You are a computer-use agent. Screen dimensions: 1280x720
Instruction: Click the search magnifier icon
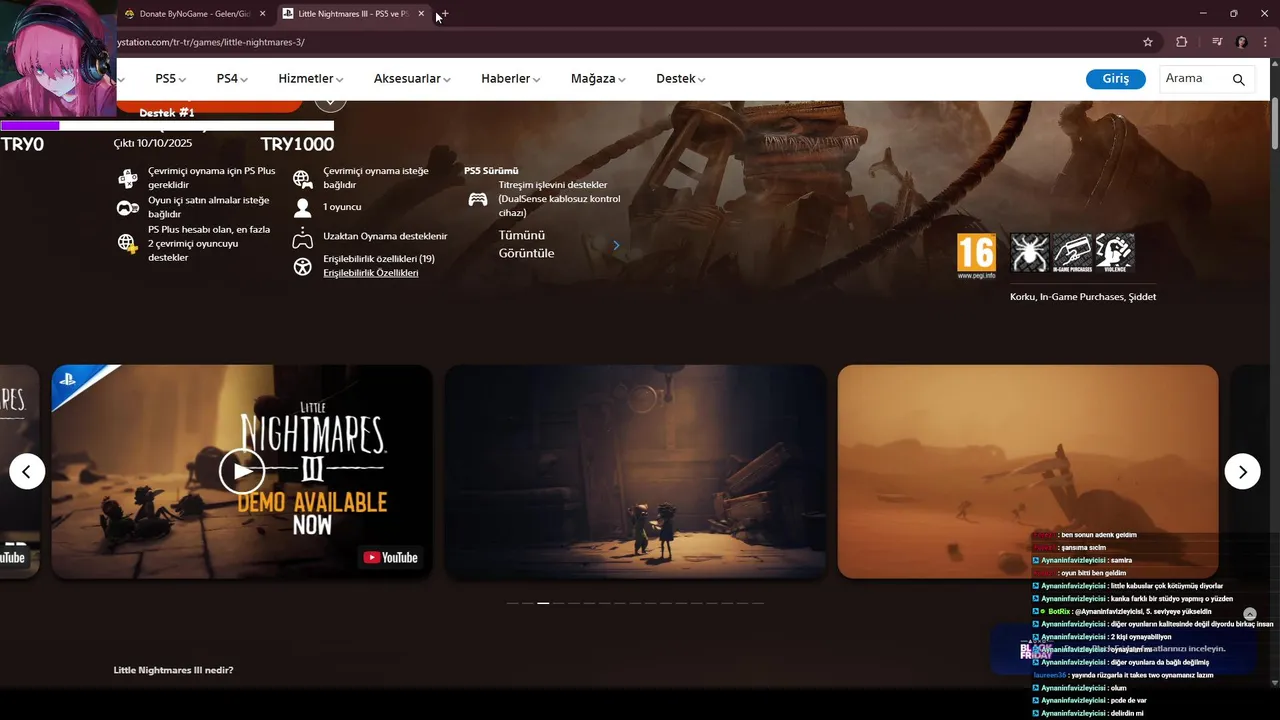pos(1239,79)
